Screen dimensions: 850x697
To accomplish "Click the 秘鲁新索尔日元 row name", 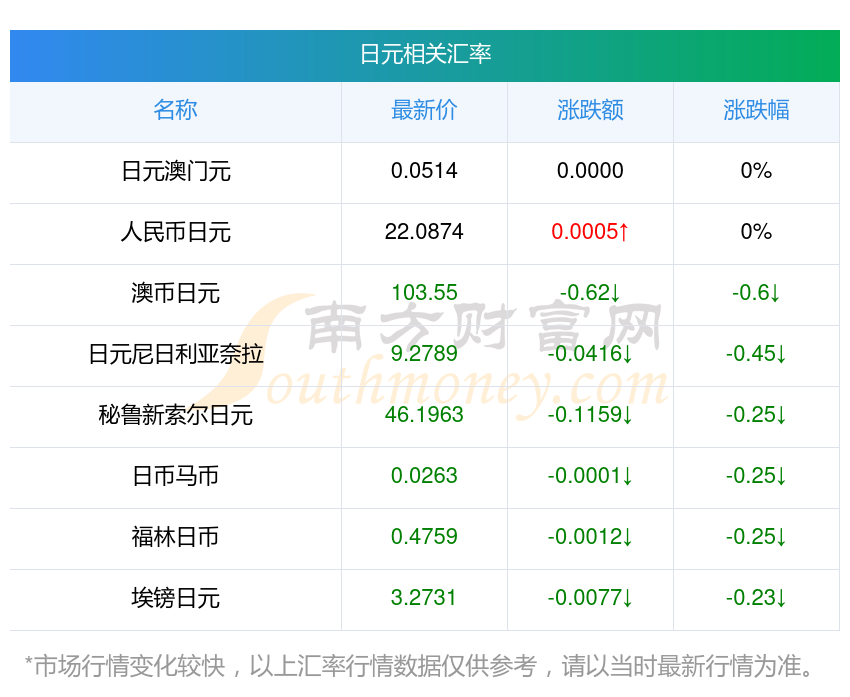I will click(x=175, y=415).
